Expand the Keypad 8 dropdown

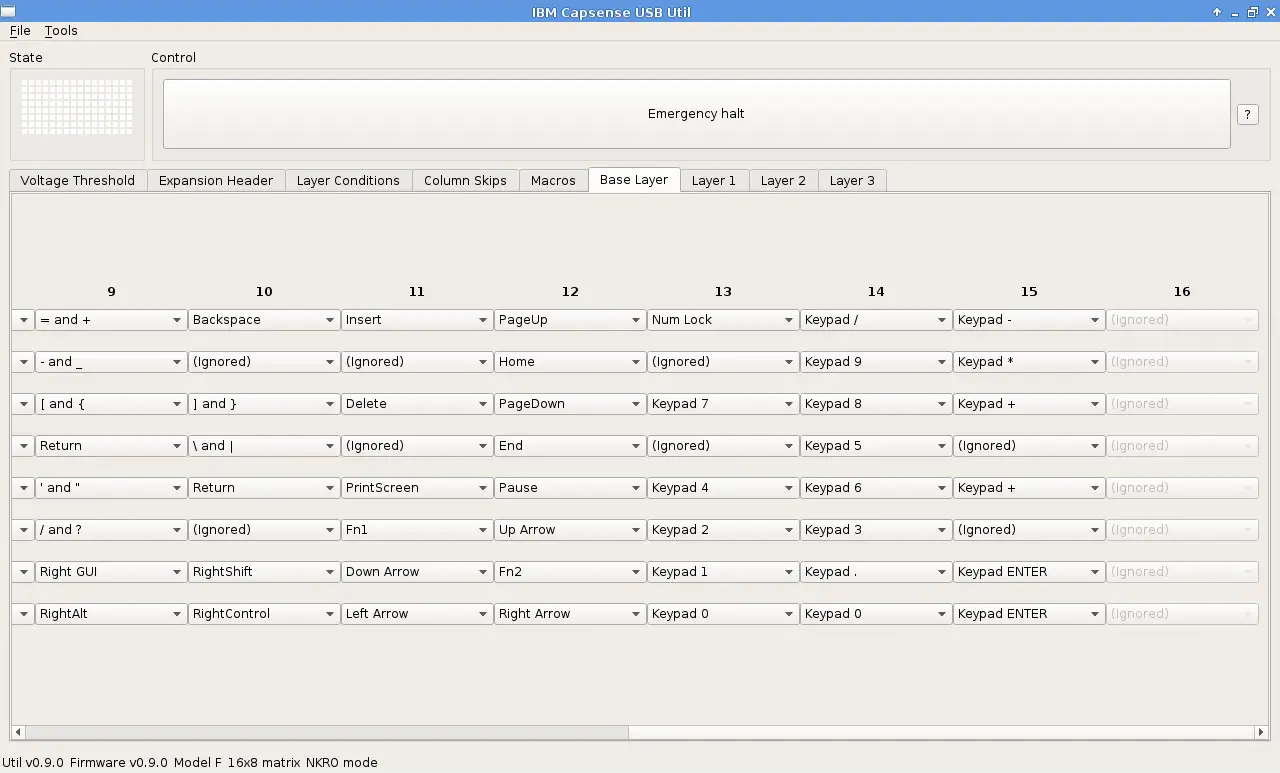pyautogui.click(x=875, y=404)
